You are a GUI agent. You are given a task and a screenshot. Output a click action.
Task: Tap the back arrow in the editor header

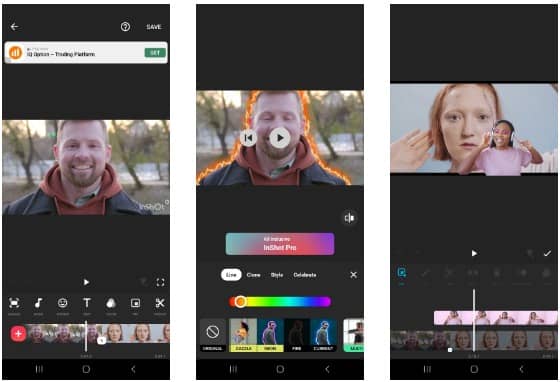tap(15, 27)
